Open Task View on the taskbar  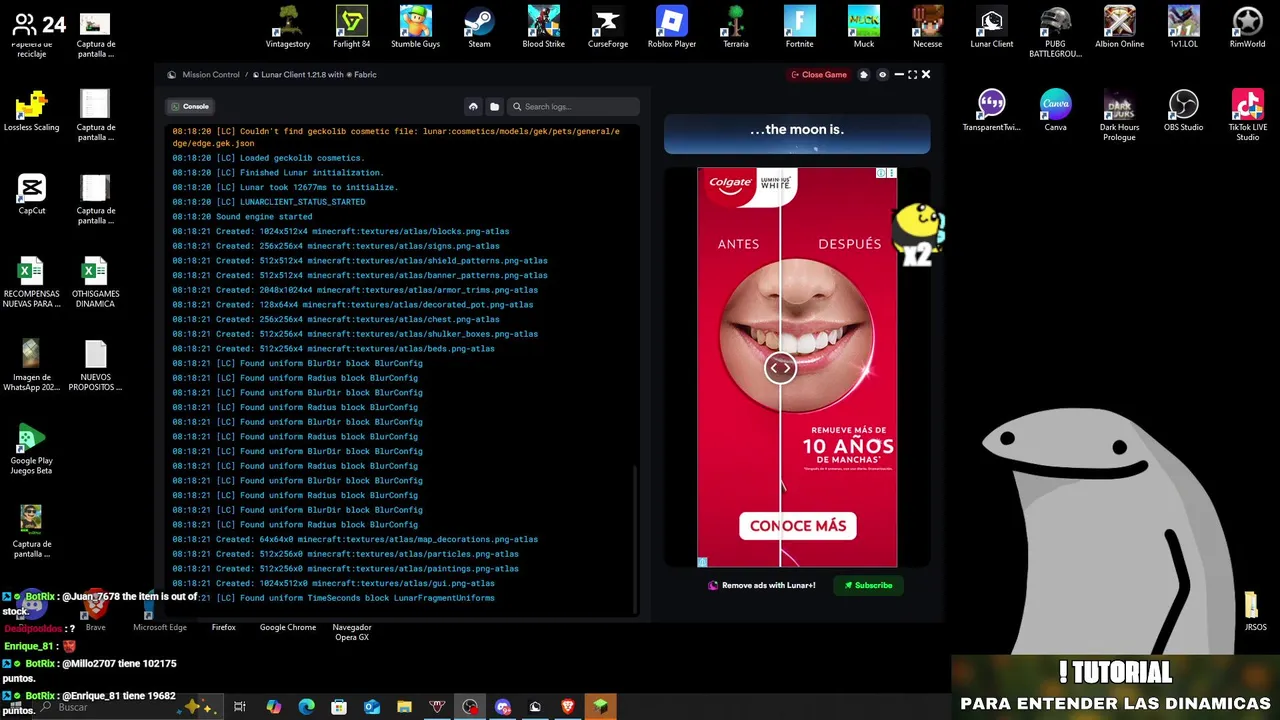click(240, 707)
